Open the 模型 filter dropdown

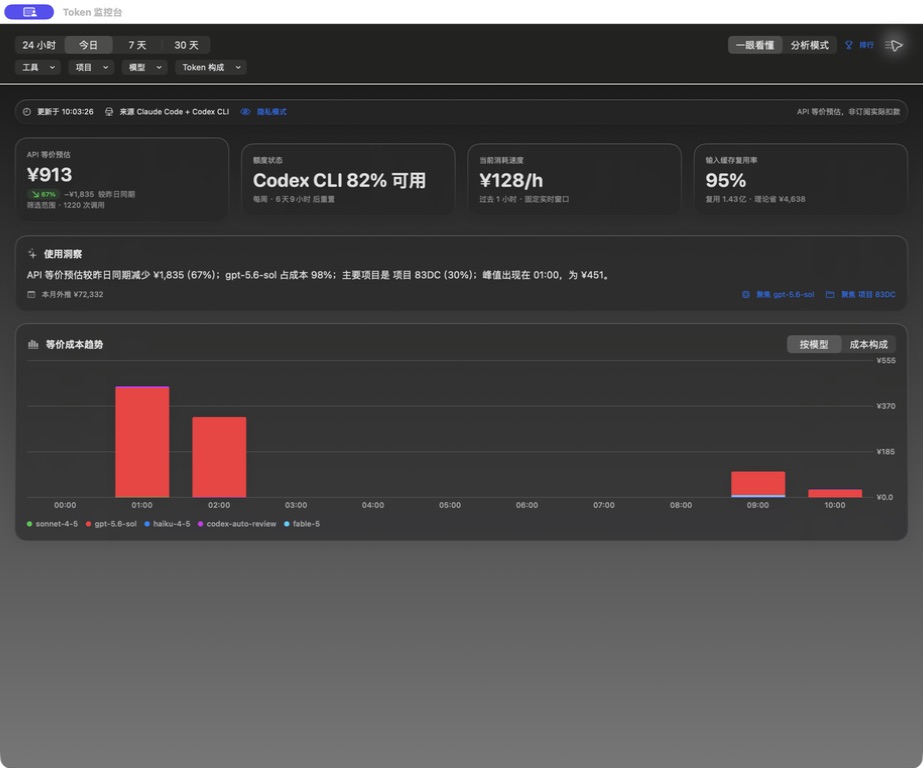[x=145, y=68]
